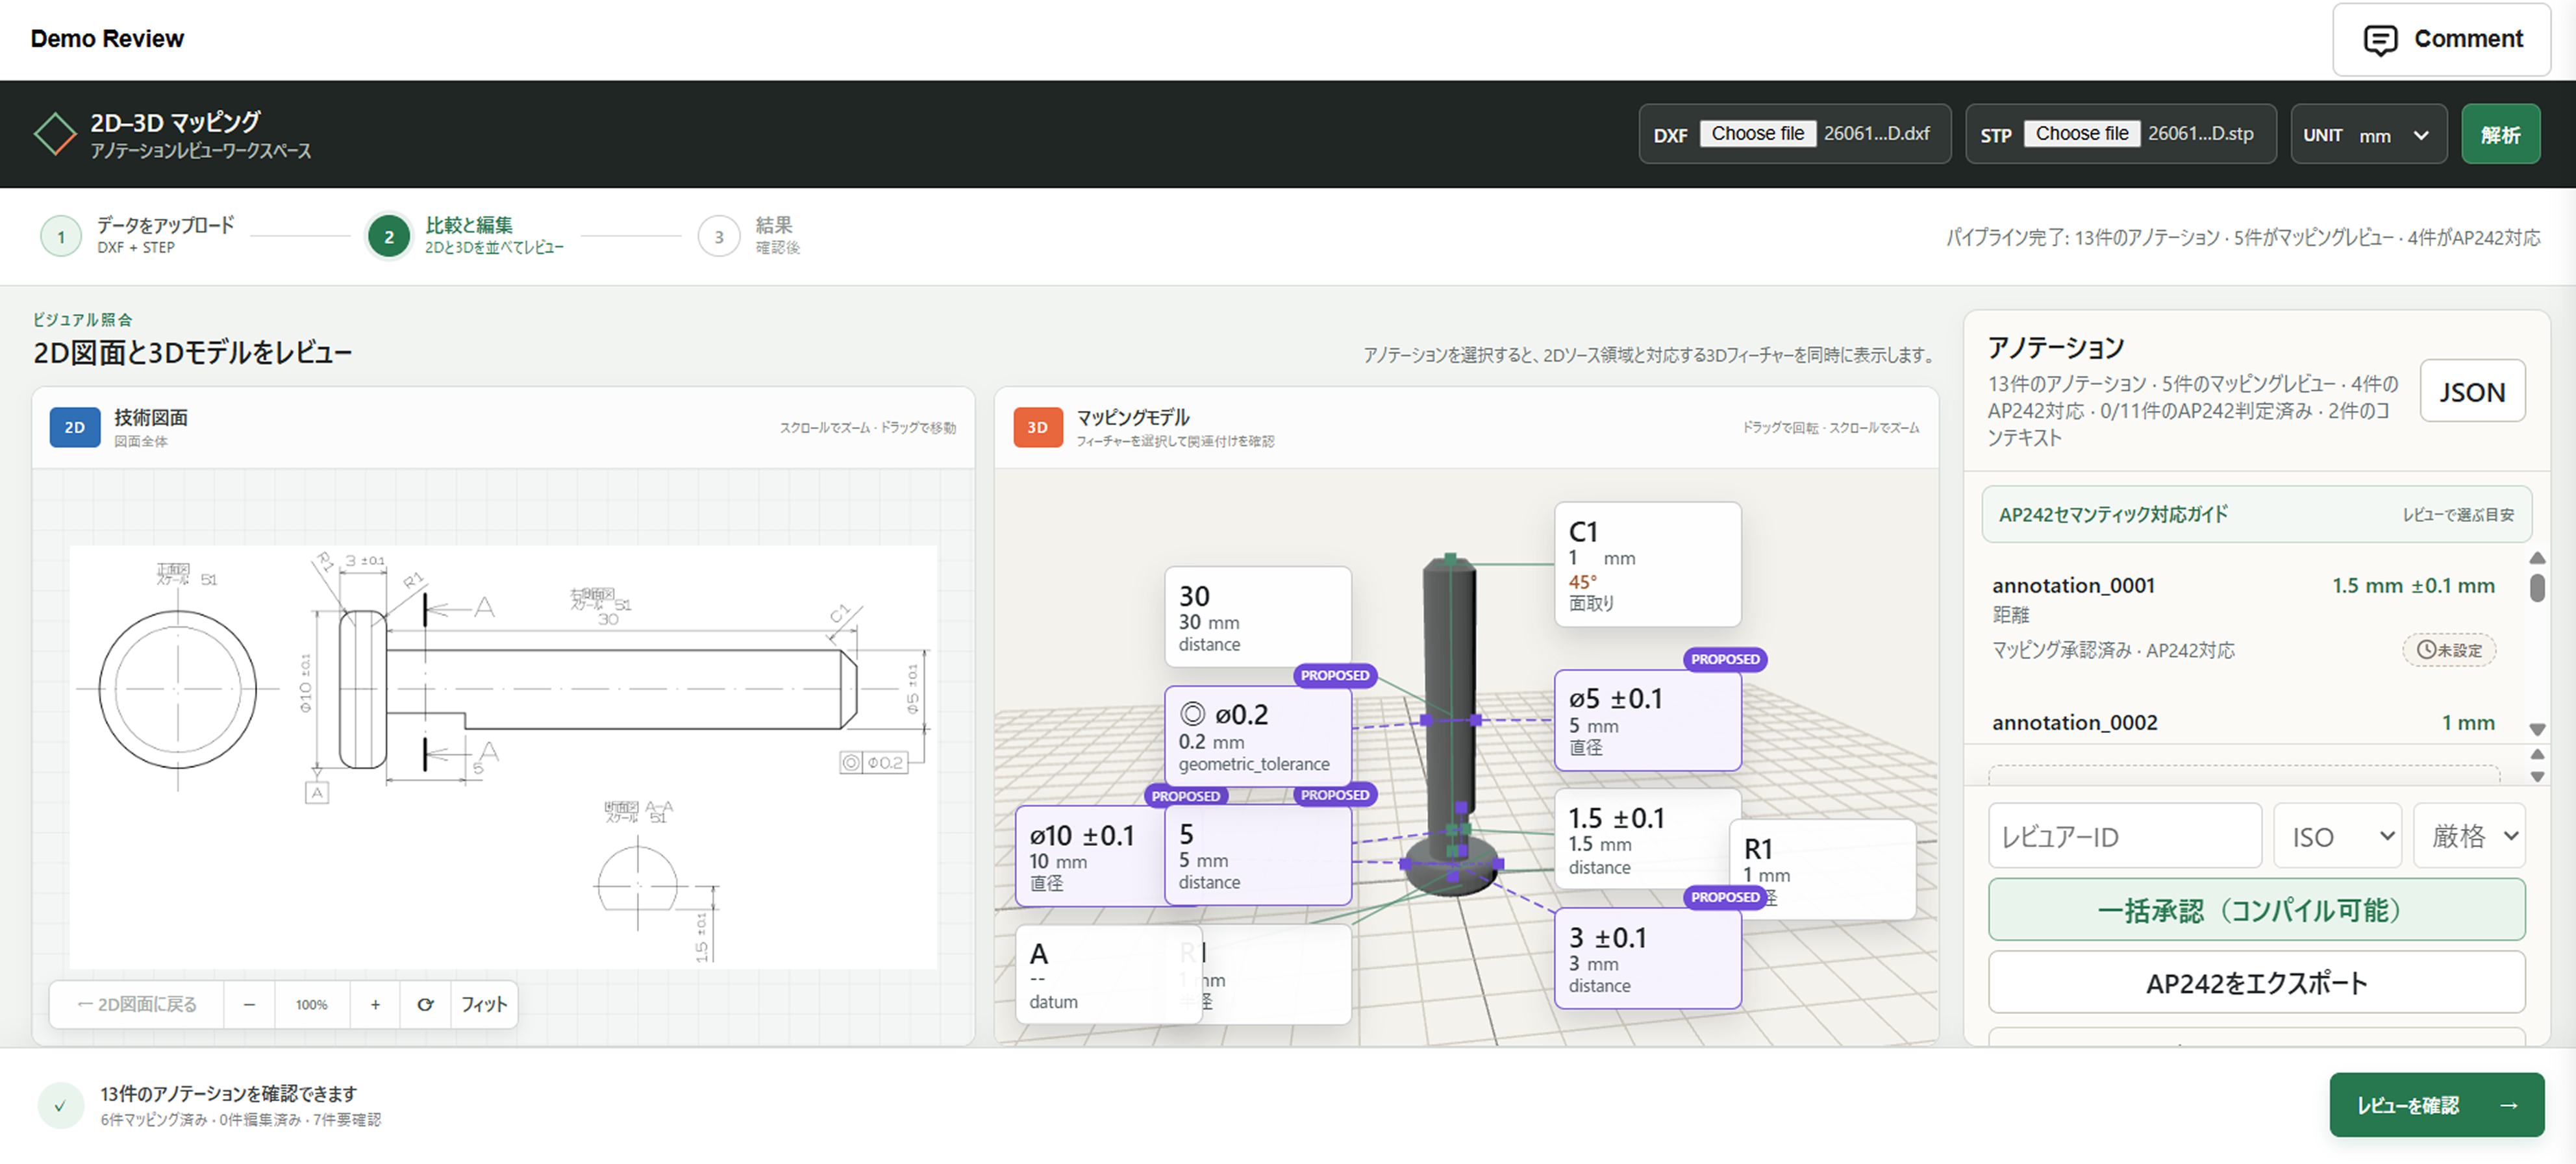This screenshot has width=2576, height=1164.
Task: Choose file for DXF input
Action: click(x=1757, y=134)
